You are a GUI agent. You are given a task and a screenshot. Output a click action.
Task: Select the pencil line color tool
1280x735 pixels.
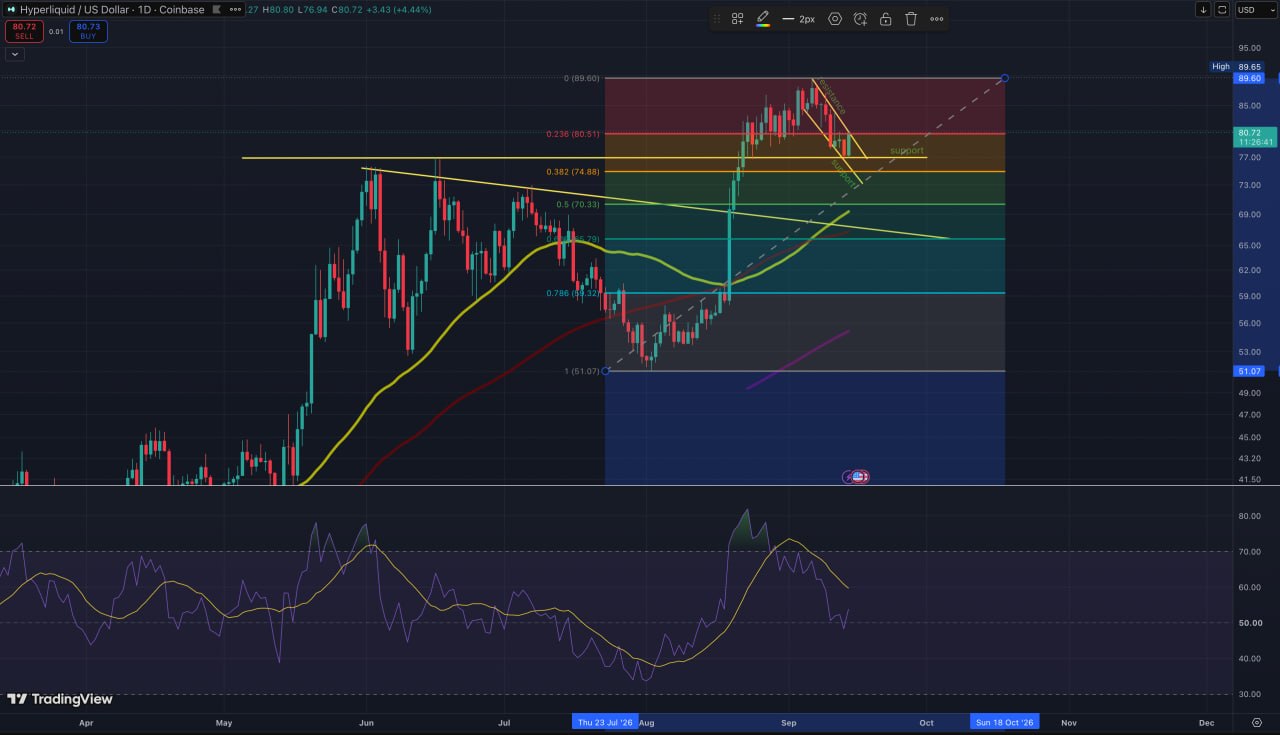coord(763,17)
